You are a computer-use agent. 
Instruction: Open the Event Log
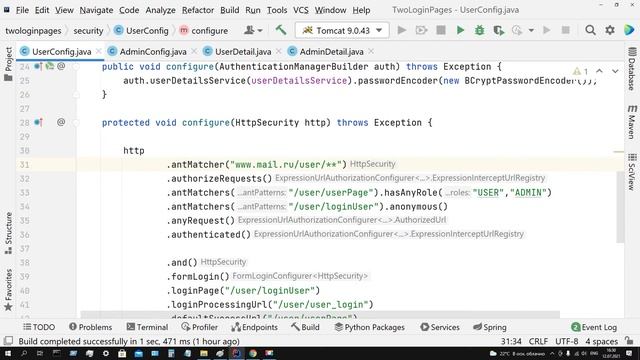click(x=594, y=327)
